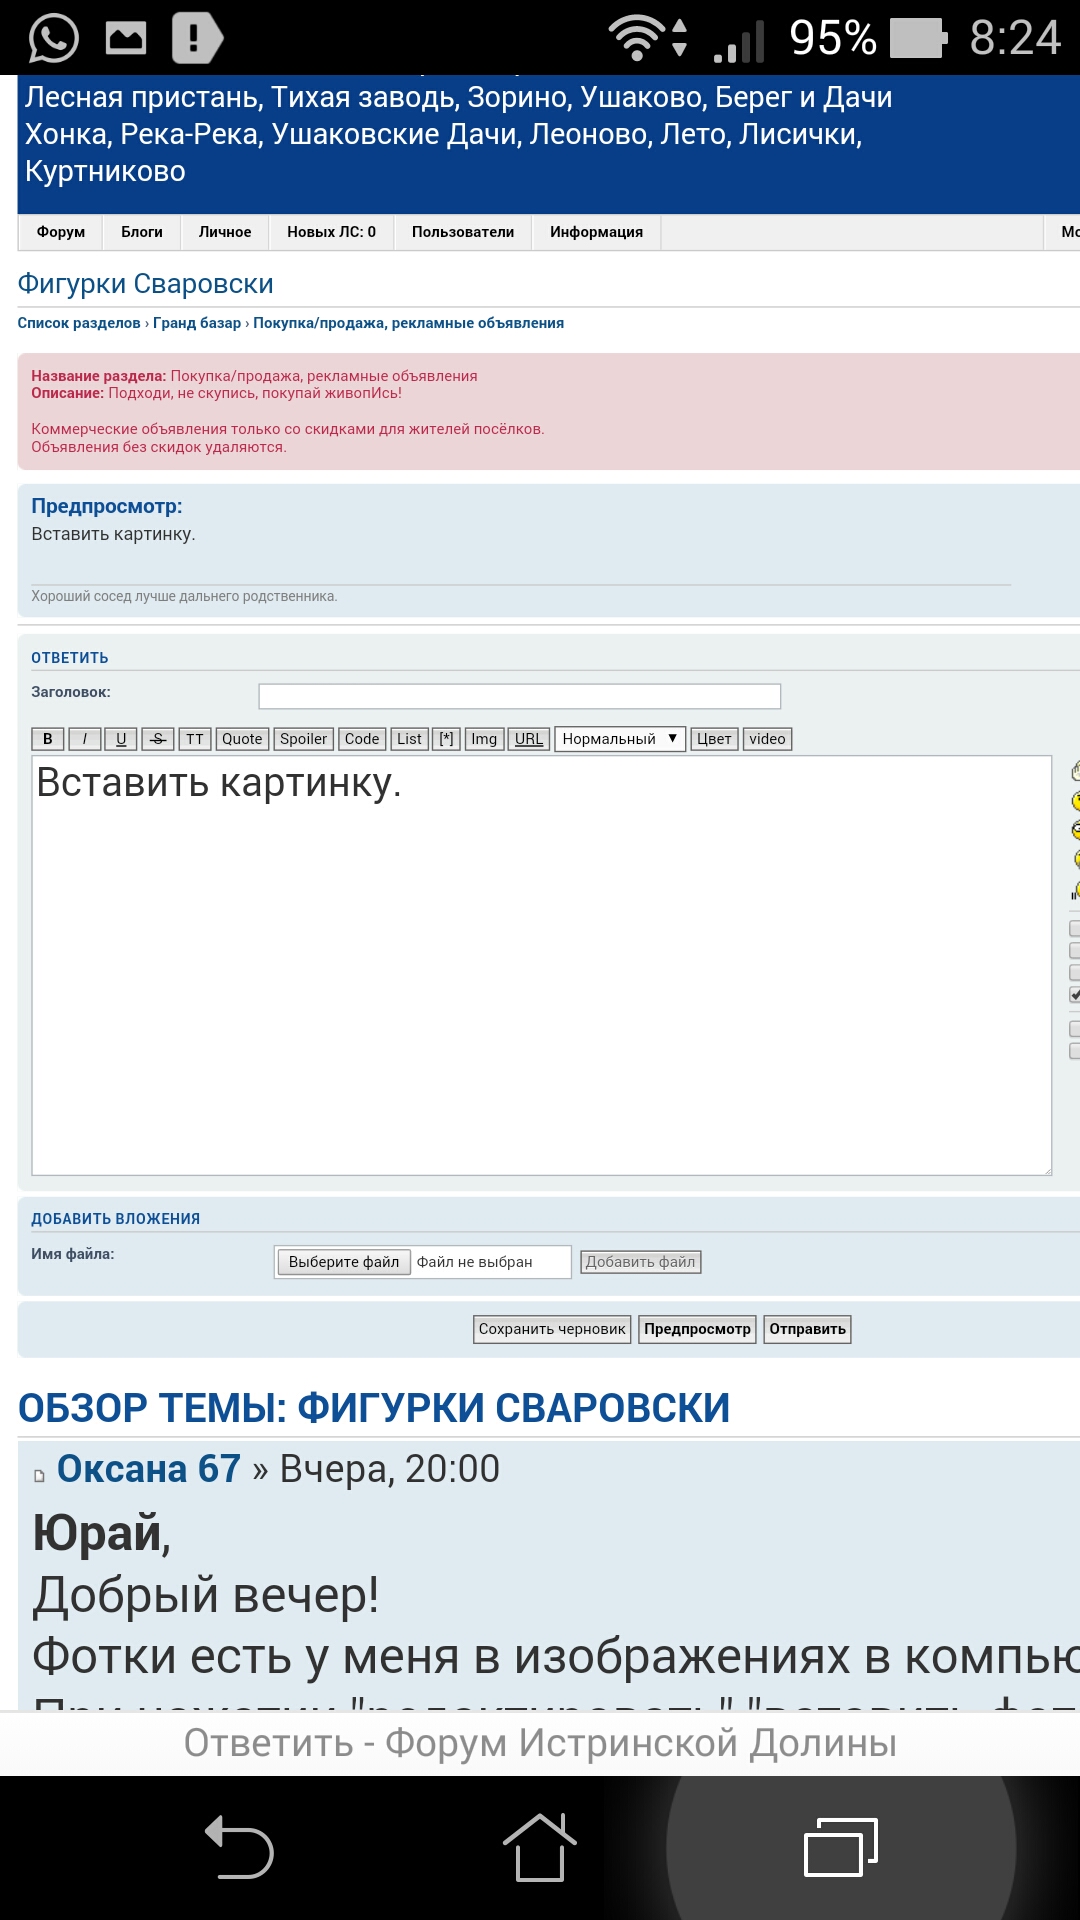Follow the Гранд базар breadcrumb link
Screen dimensions: 1080x1920
(x=197, y=323)
